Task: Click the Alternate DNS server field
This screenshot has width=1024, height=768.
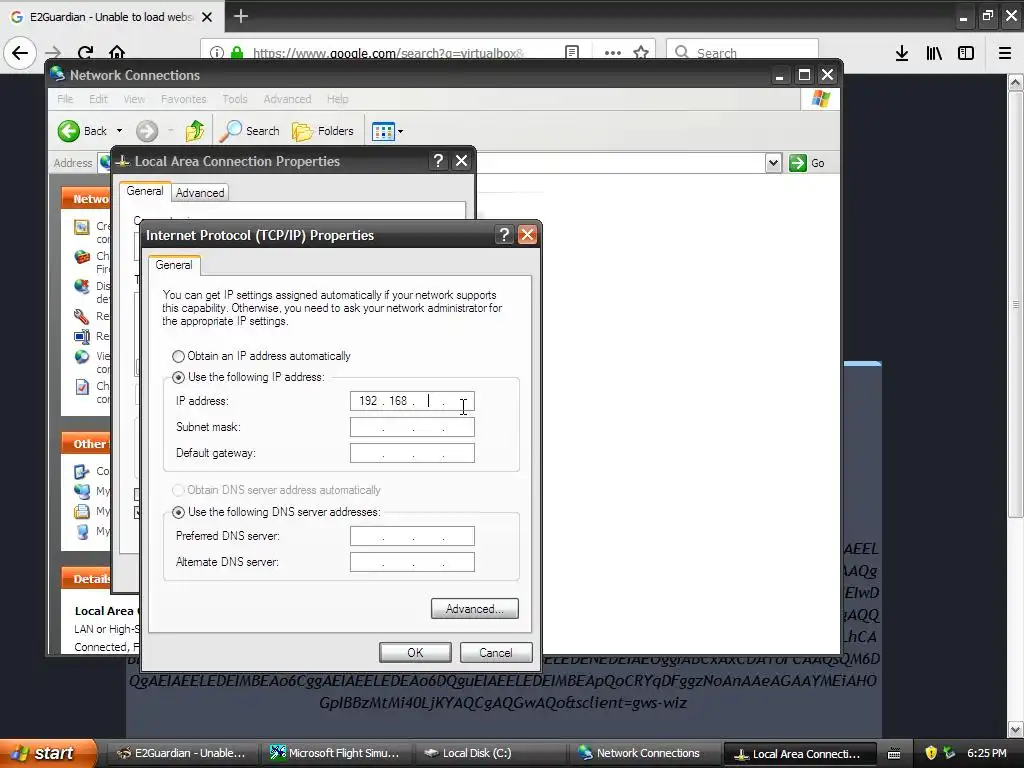Action: pos(412,562)
